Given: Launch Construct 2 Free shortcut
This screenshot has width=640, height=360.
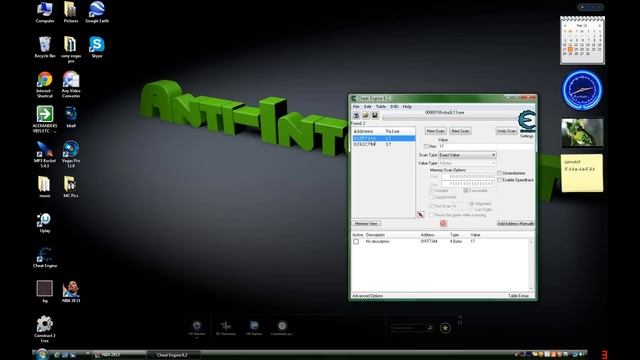Looking at the screenshot, I should tap(45, 329).
